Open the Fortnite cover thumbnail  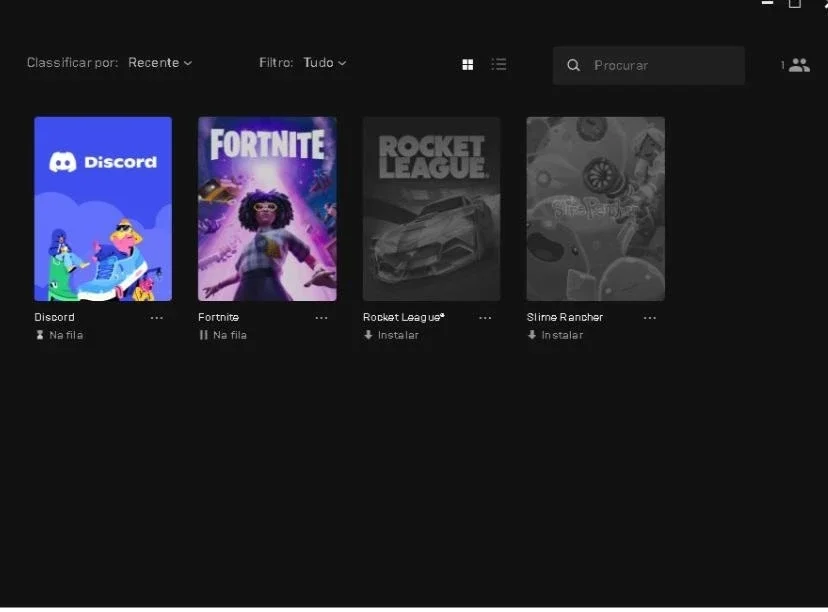267,209
